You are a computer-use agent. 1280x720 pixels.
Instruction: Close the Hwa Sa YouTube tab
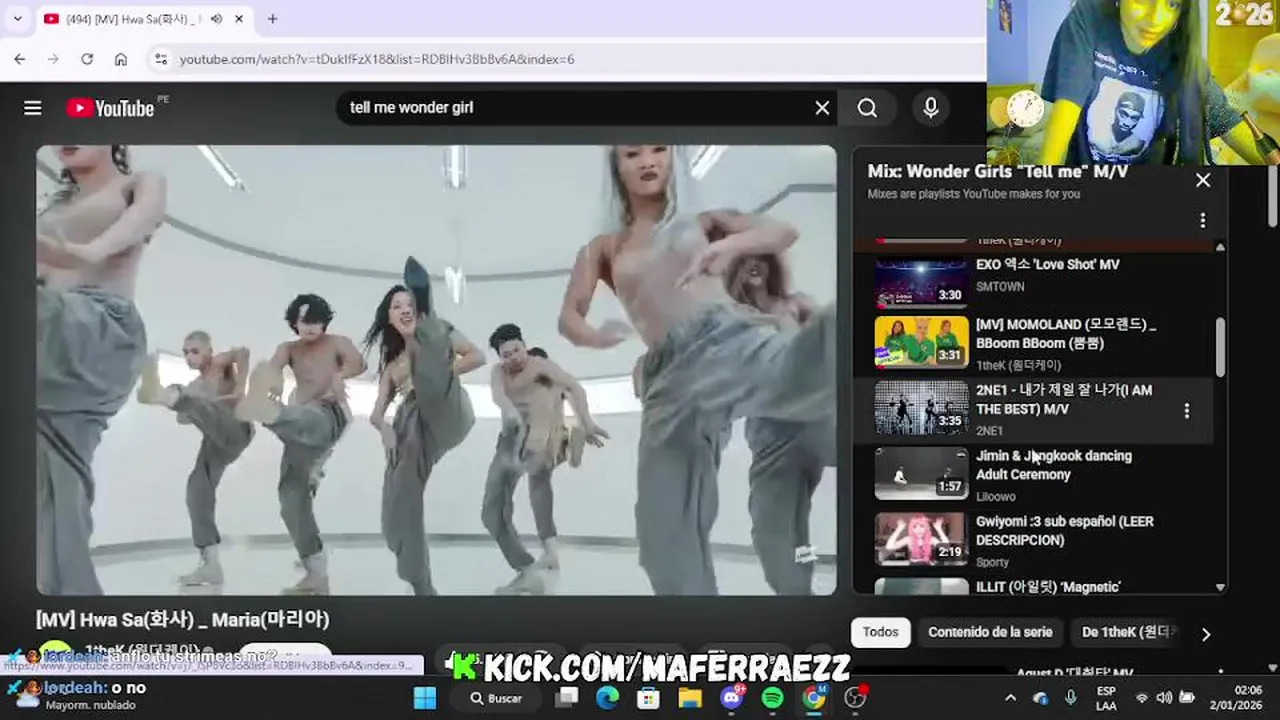[x=239, y=19]
